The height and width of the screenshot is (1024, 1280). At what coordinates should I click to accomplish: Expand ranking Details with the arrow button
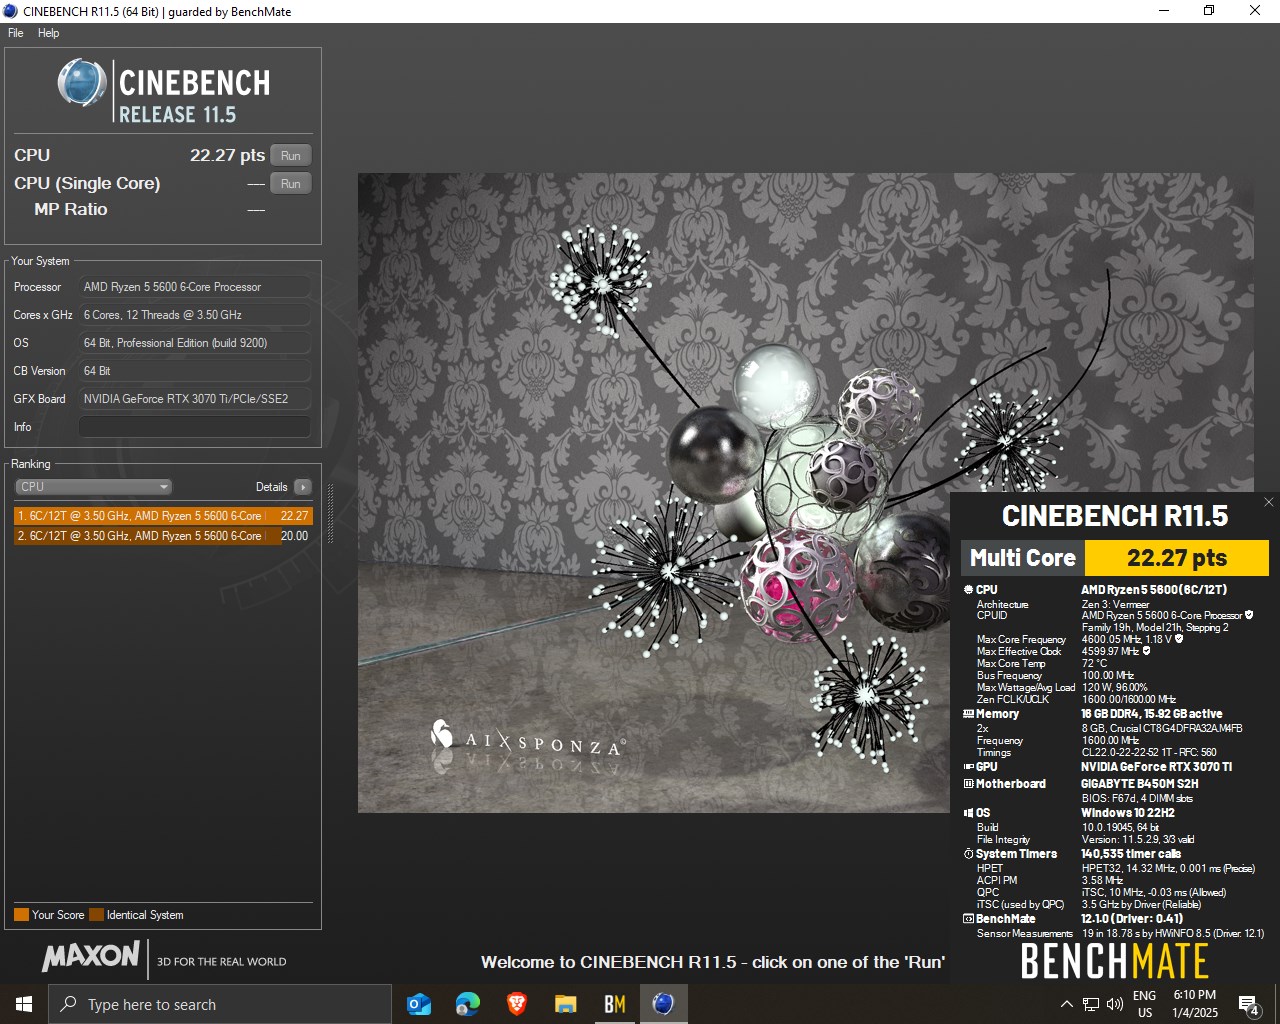click(x=303, y=487)
